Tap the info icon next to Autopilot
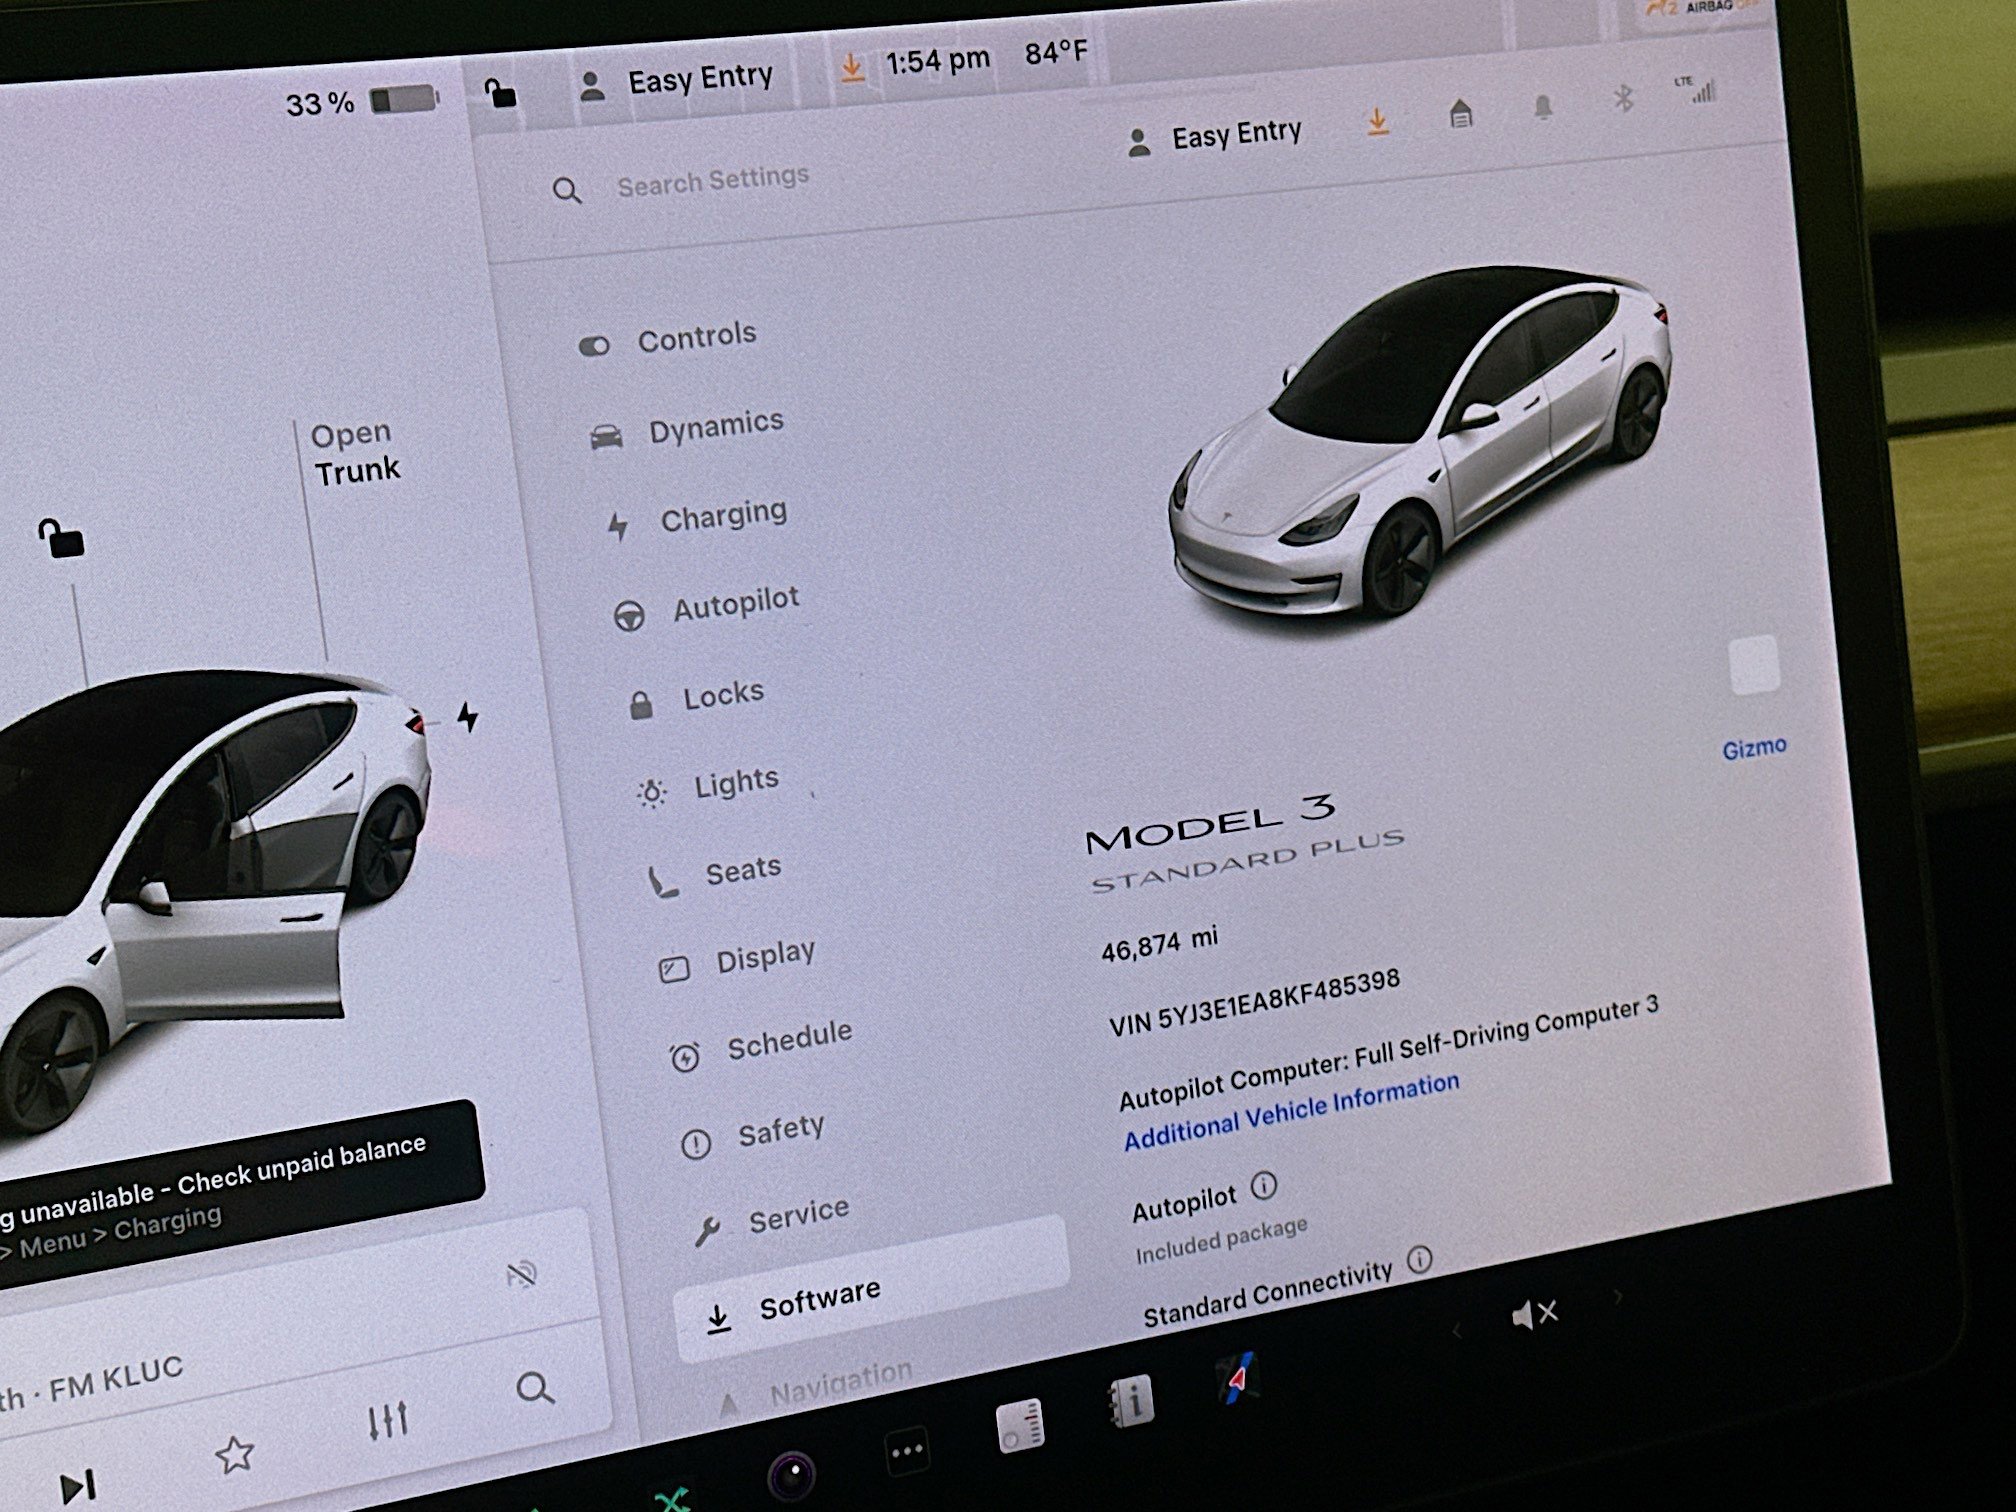The image size is (2016, 1512). (1264, 1185)
